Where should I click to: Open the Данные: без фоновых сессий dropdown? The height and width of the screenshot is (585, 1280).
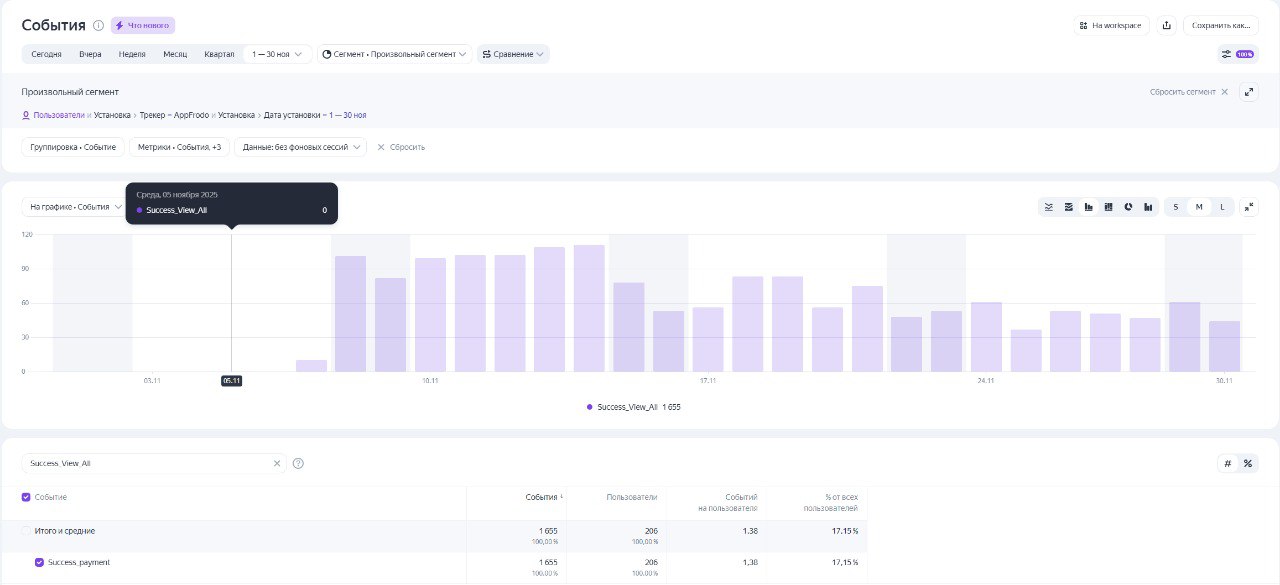[300, 147]
